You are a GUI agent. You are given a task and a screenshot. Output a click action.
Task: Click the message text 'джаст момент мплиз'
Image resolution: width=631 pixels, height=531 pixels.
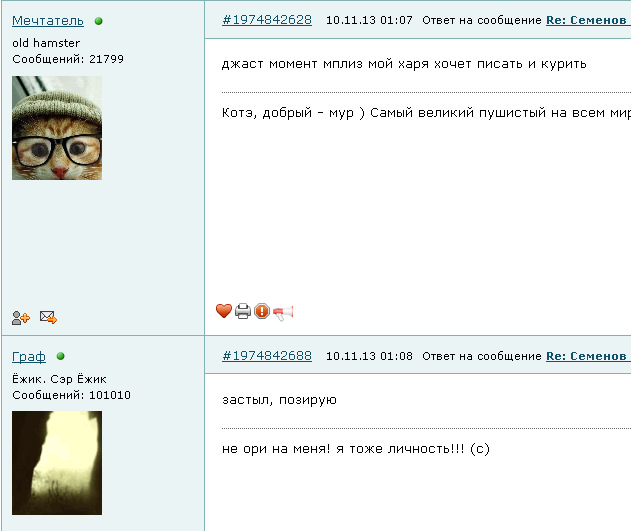pos(292,64)
